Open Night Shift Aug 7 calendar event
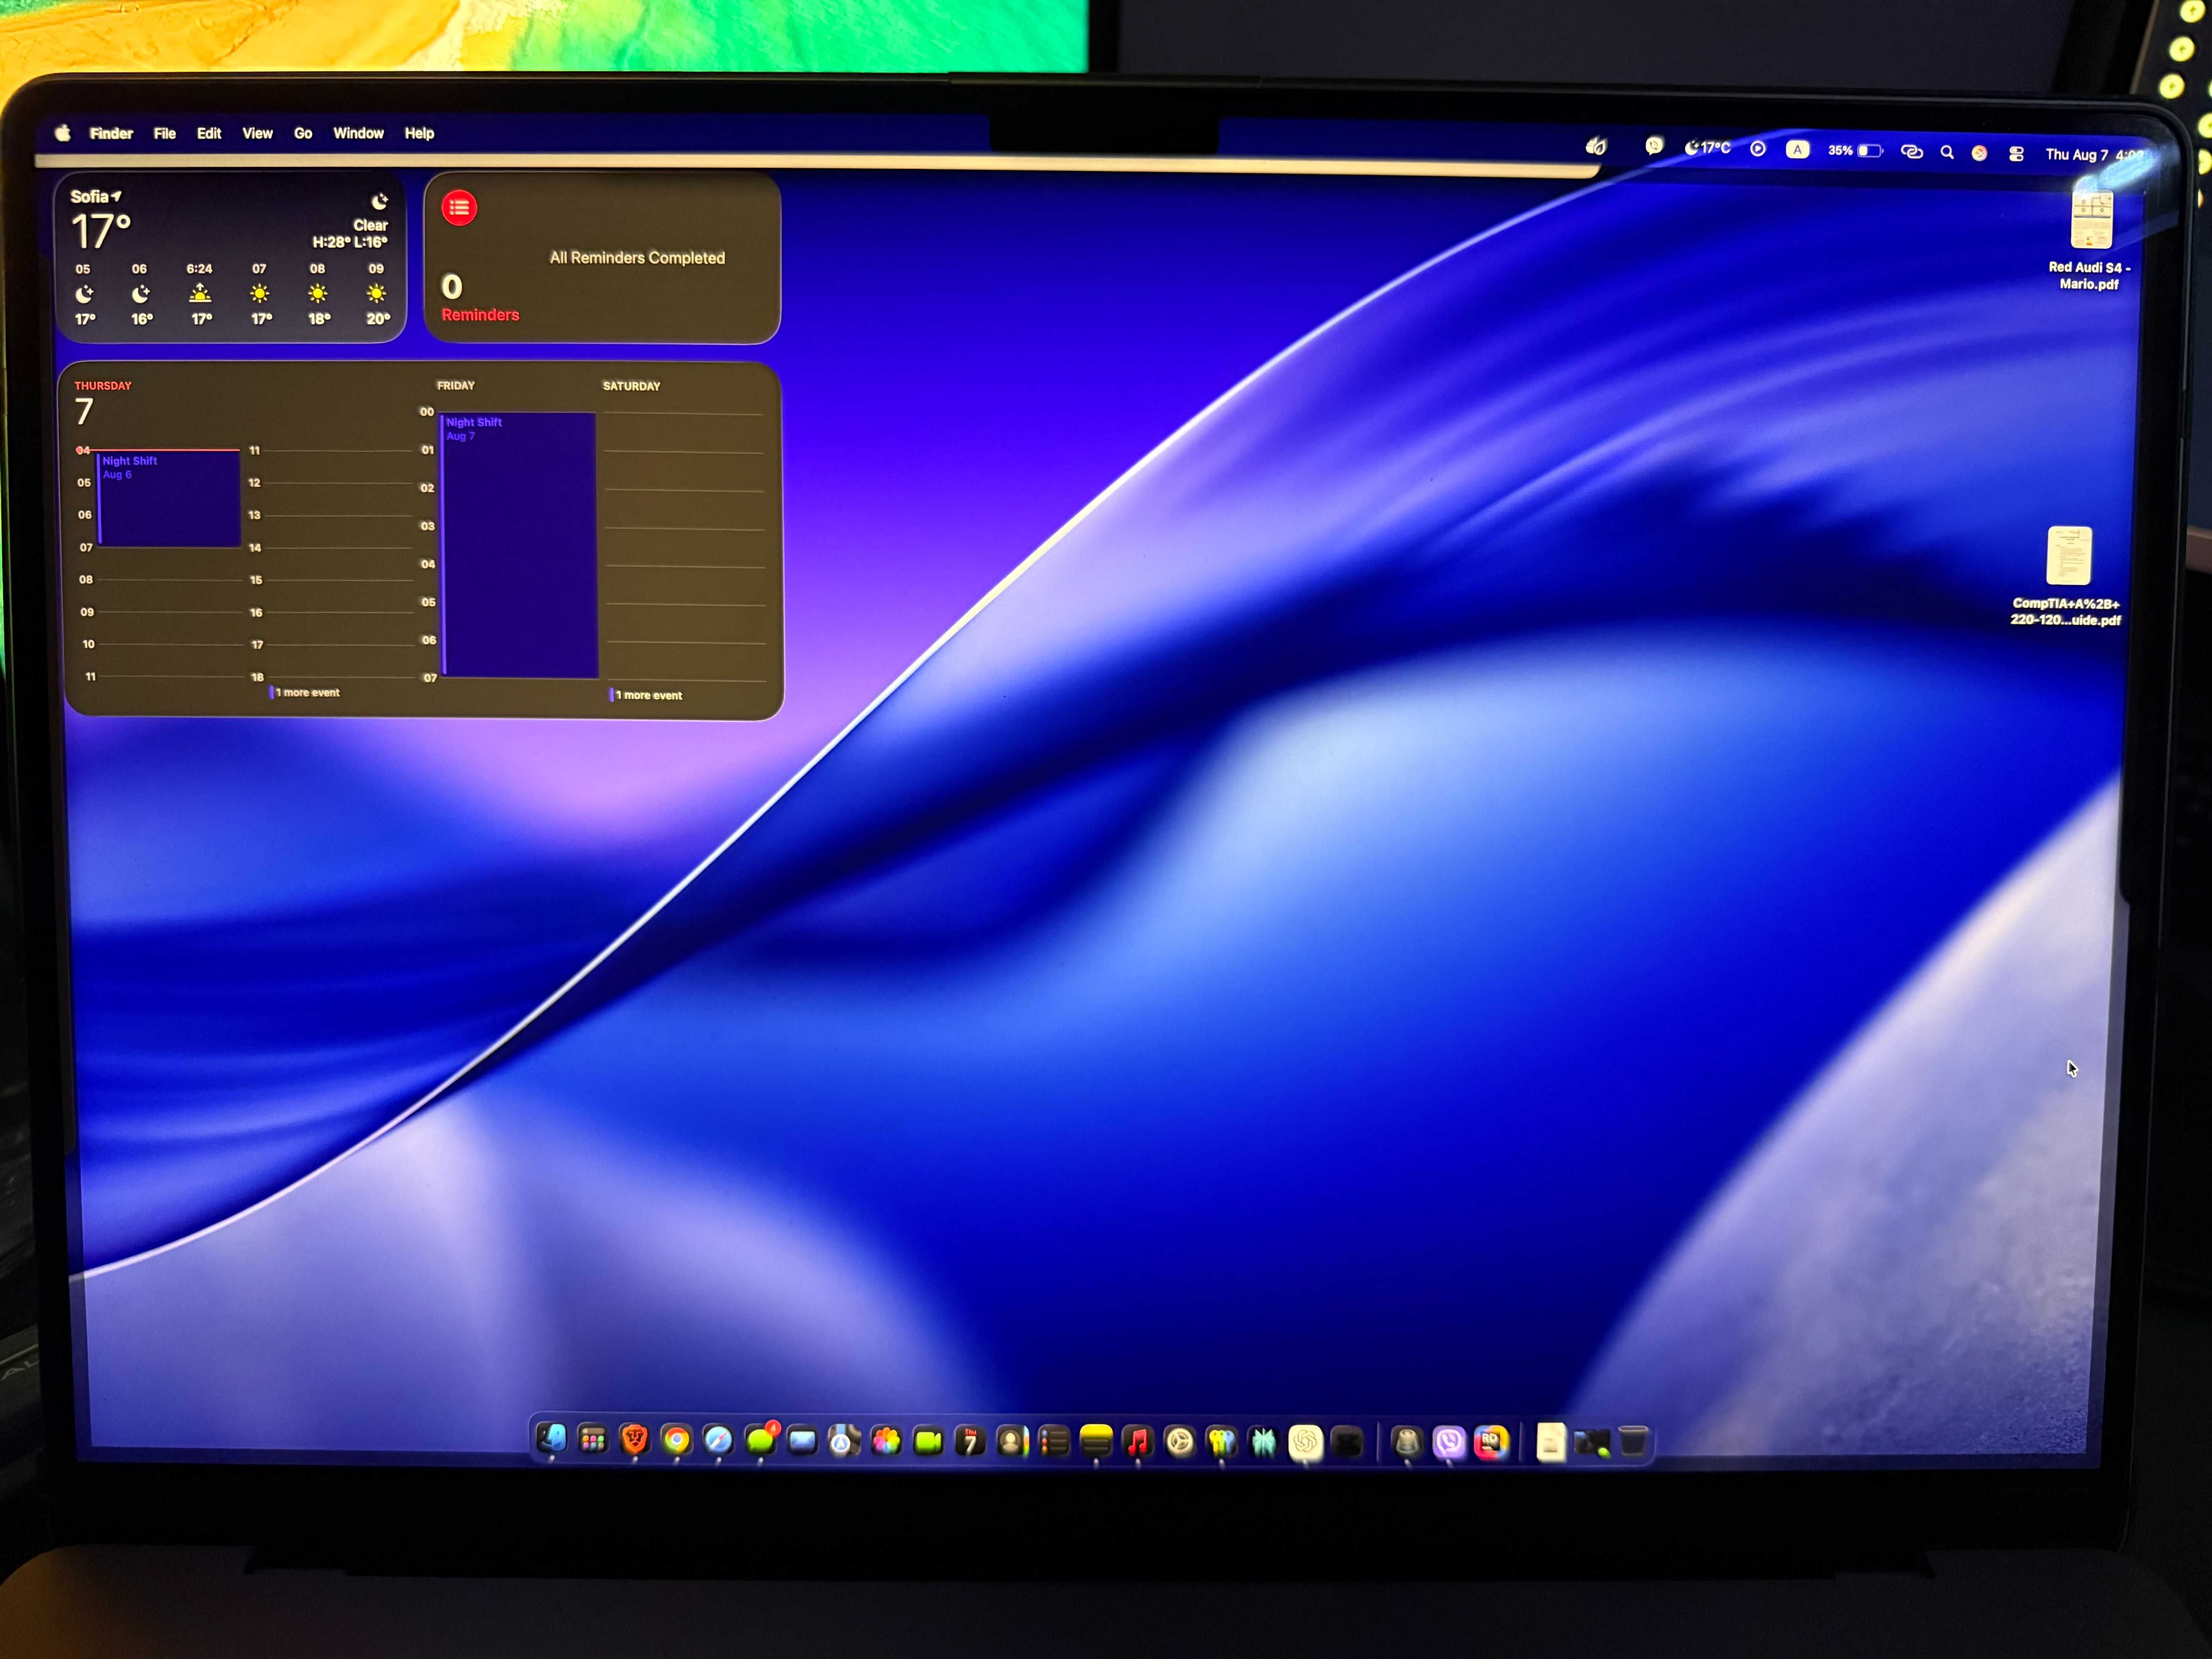 point(519,545)
